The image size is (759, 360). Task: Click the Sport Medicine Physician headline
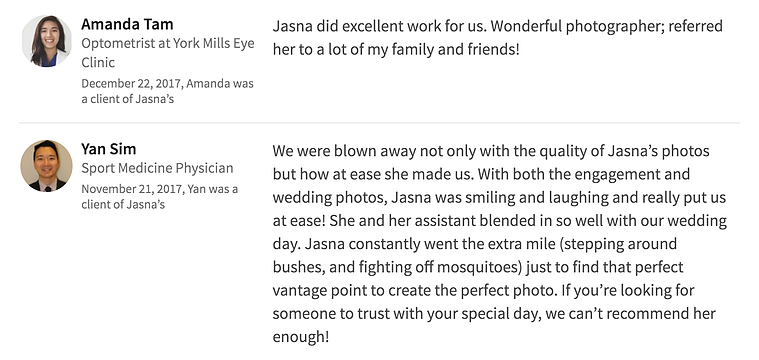coord(157,168)
